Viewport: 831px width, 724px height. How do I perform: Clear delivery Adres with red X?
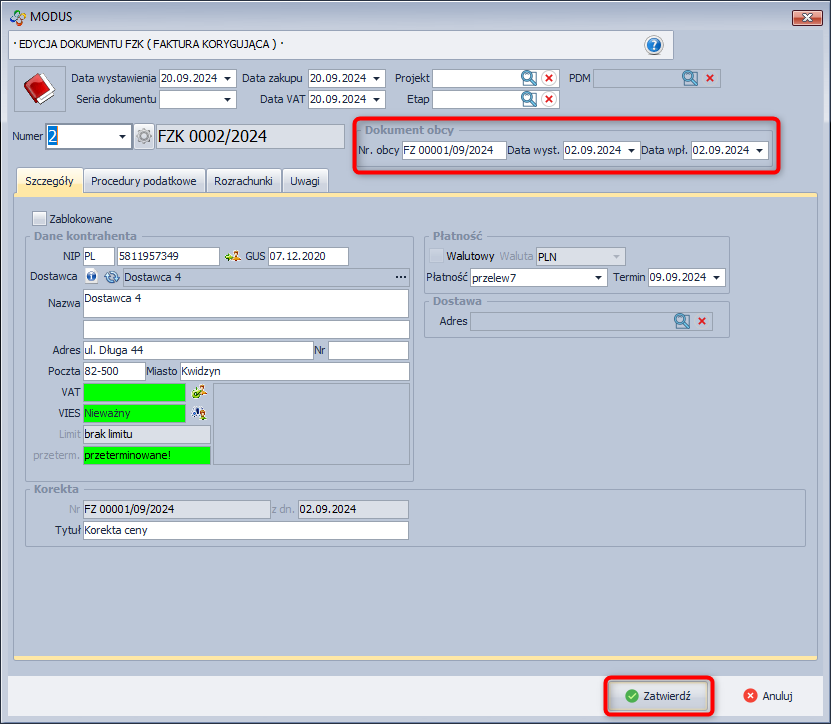tap(703, 321)
